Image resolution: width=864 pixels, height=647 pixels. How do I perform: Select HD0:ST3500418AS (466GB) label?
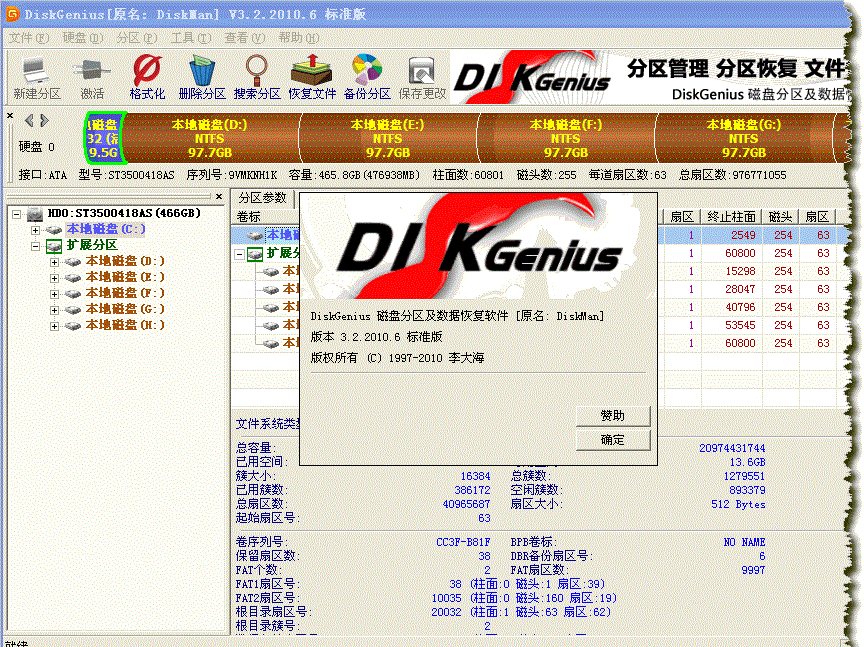pyautogui.click(x=124, y=213)
